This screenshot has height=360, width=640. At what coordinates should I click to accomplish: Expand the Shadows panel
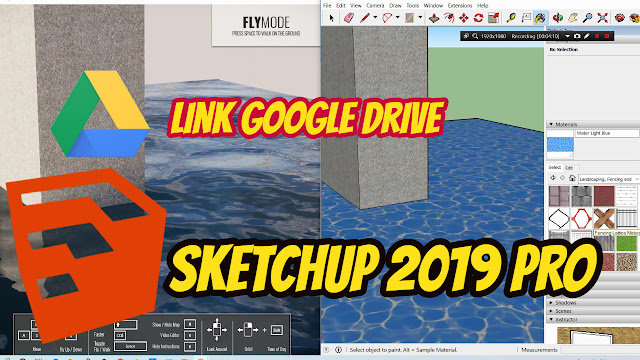coord(551,303)
